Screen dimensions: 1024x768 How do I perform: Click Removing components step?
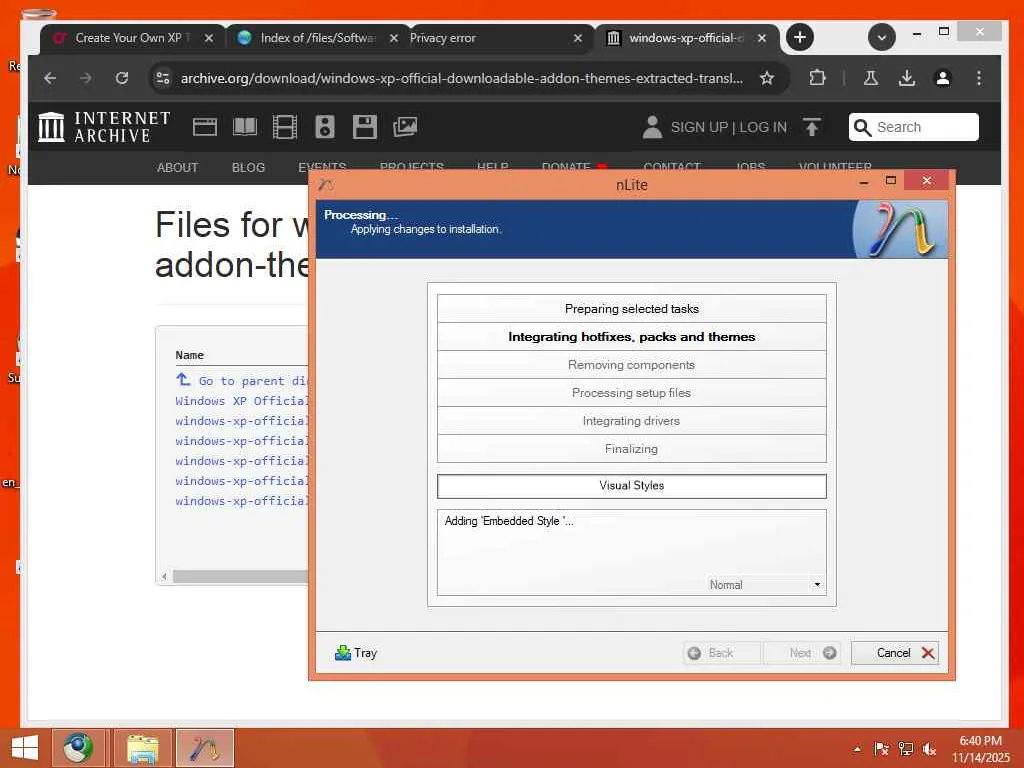(632, 365)
